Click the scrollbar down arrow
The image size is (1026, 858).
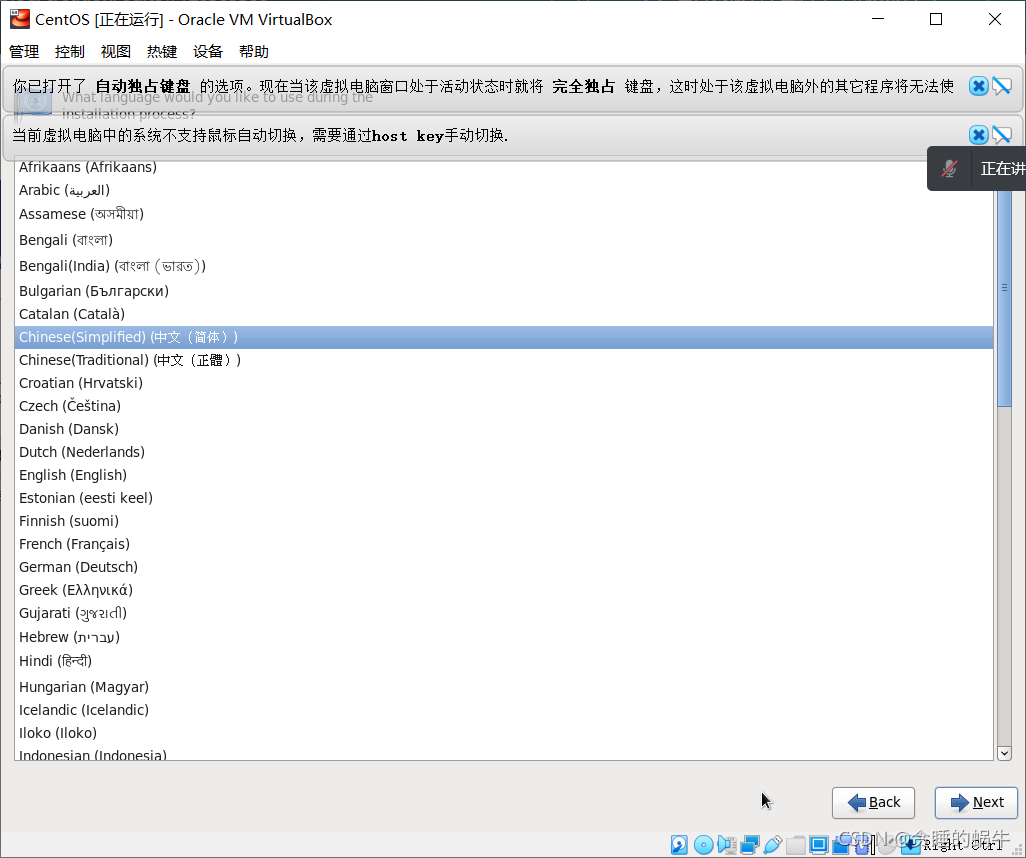pyautogui.click(x=1004, y=753)
